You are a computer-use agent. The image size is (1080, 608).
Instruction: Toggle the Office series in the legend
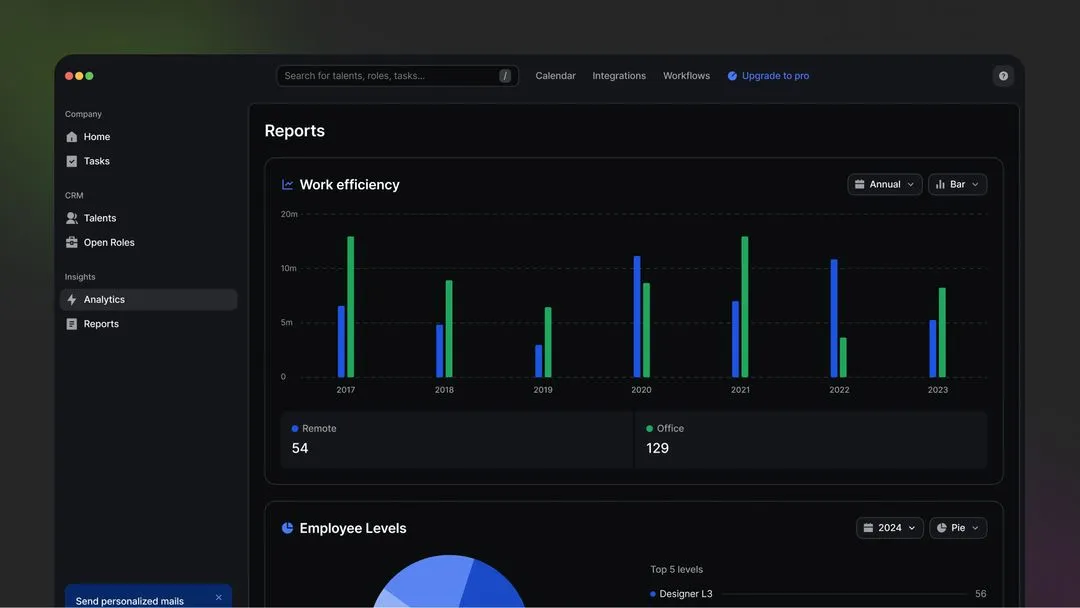point(651,428)
